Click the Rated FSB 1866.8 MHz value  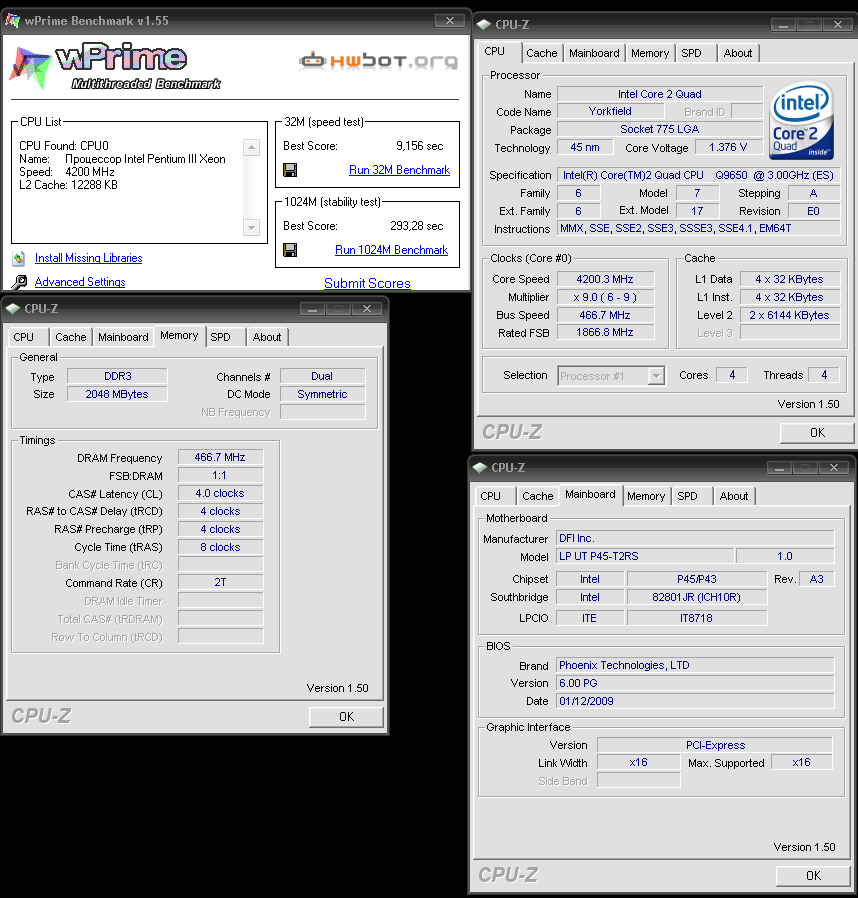coord(605,333)
